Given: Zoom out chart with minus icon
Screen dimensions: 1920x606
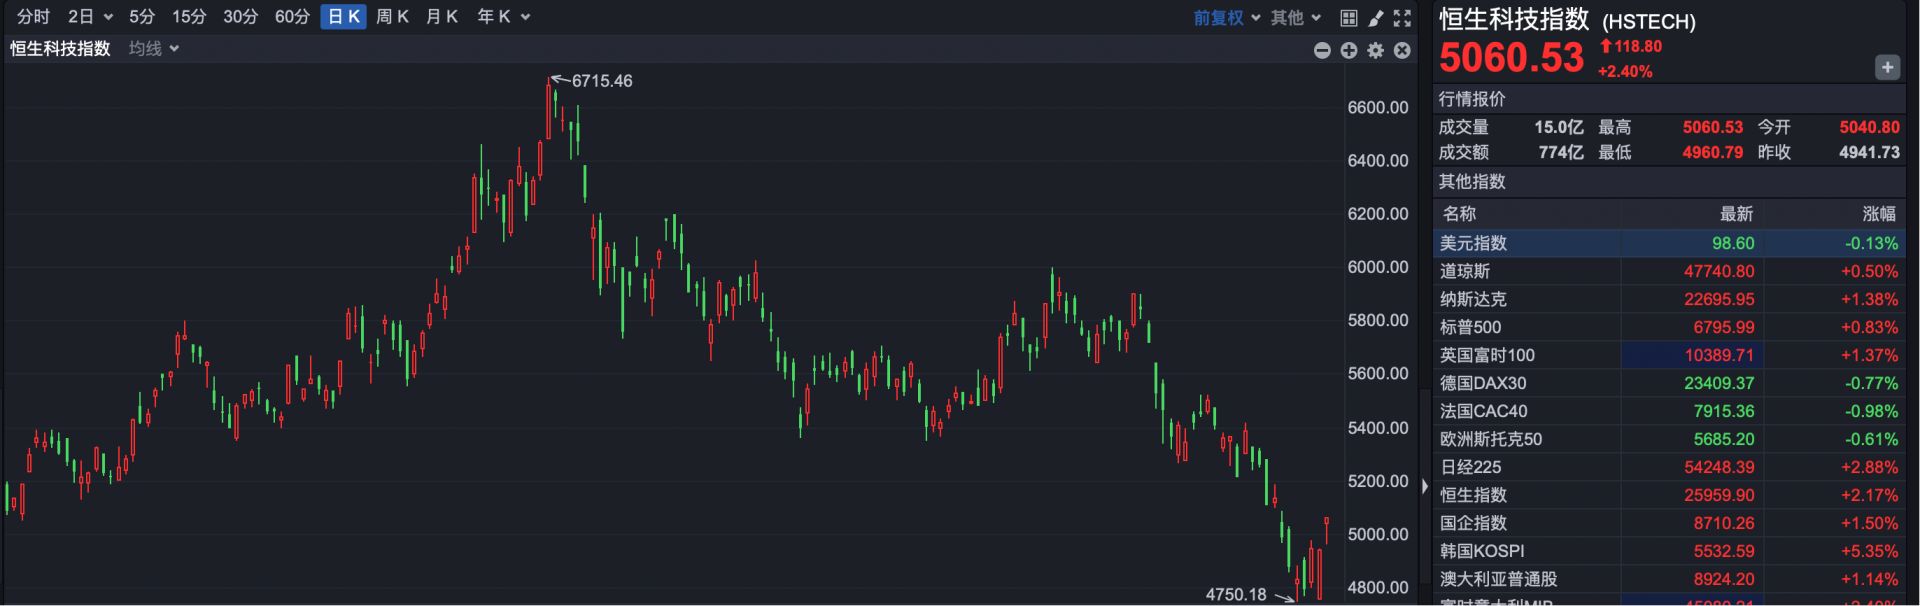Looking at the screenshot, I should (x=1322, y=50).
